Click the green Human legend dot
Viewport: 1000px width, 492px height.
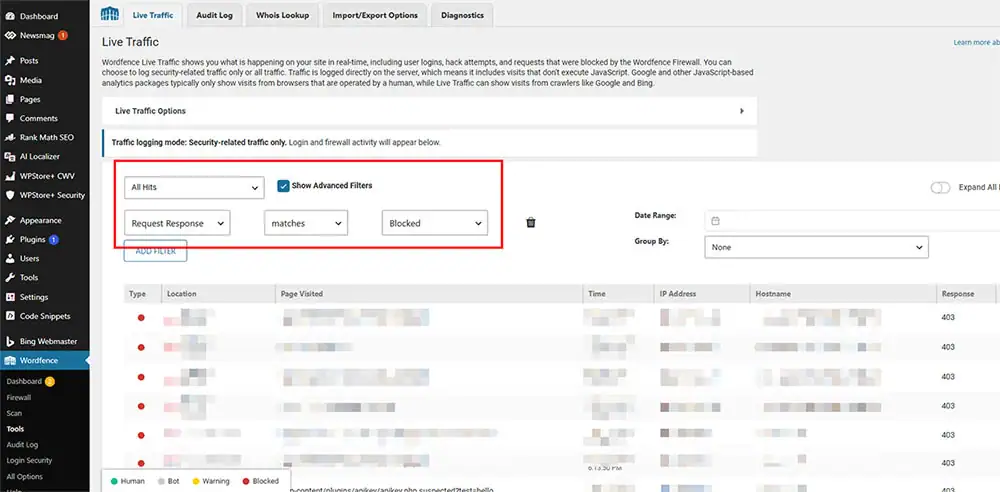114,481
